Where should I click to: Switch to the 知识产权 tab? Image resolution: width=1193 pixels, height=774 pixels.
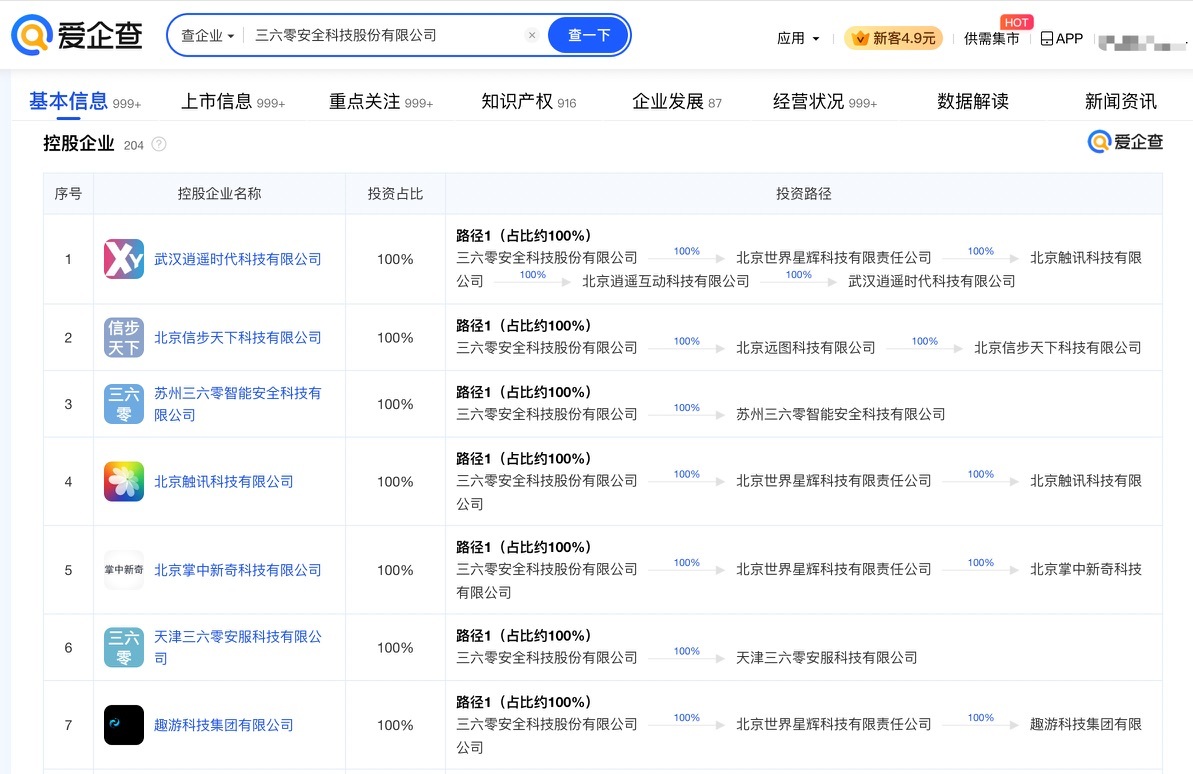528,102
